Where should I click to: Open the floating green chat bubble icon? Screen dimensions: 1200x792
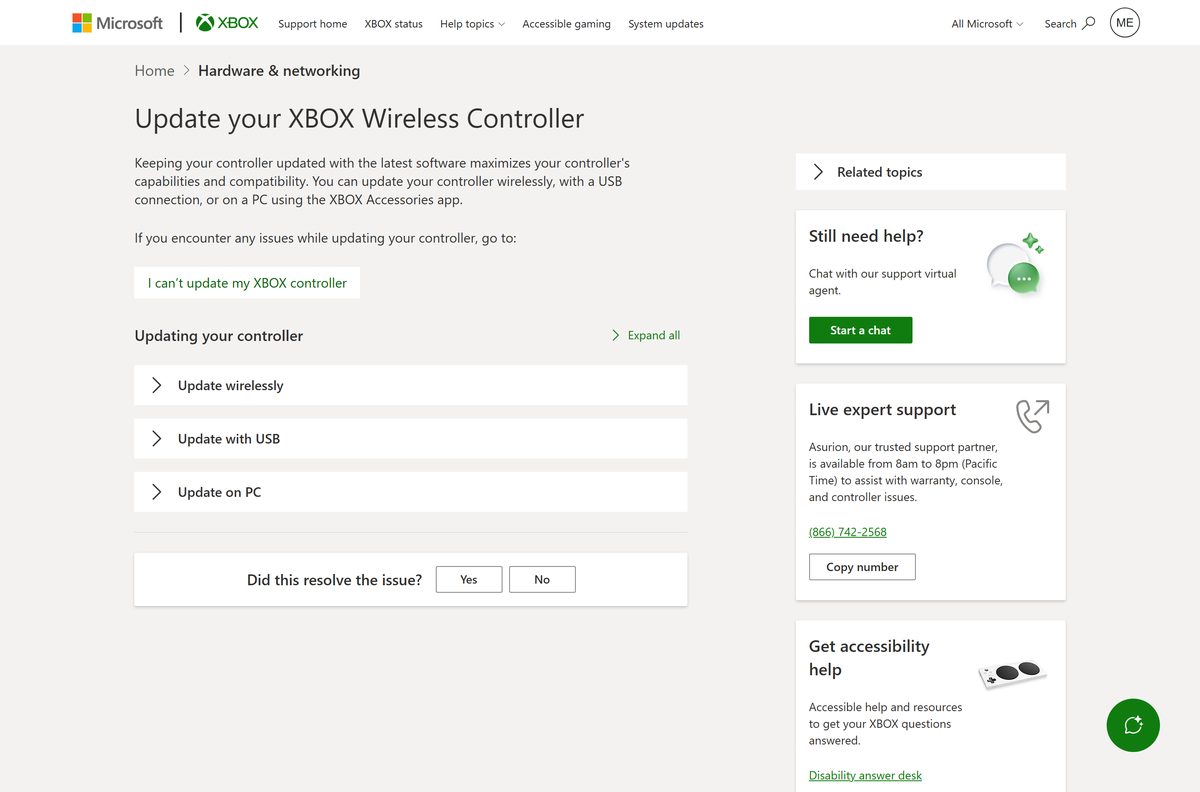[x=1133, y=725]
